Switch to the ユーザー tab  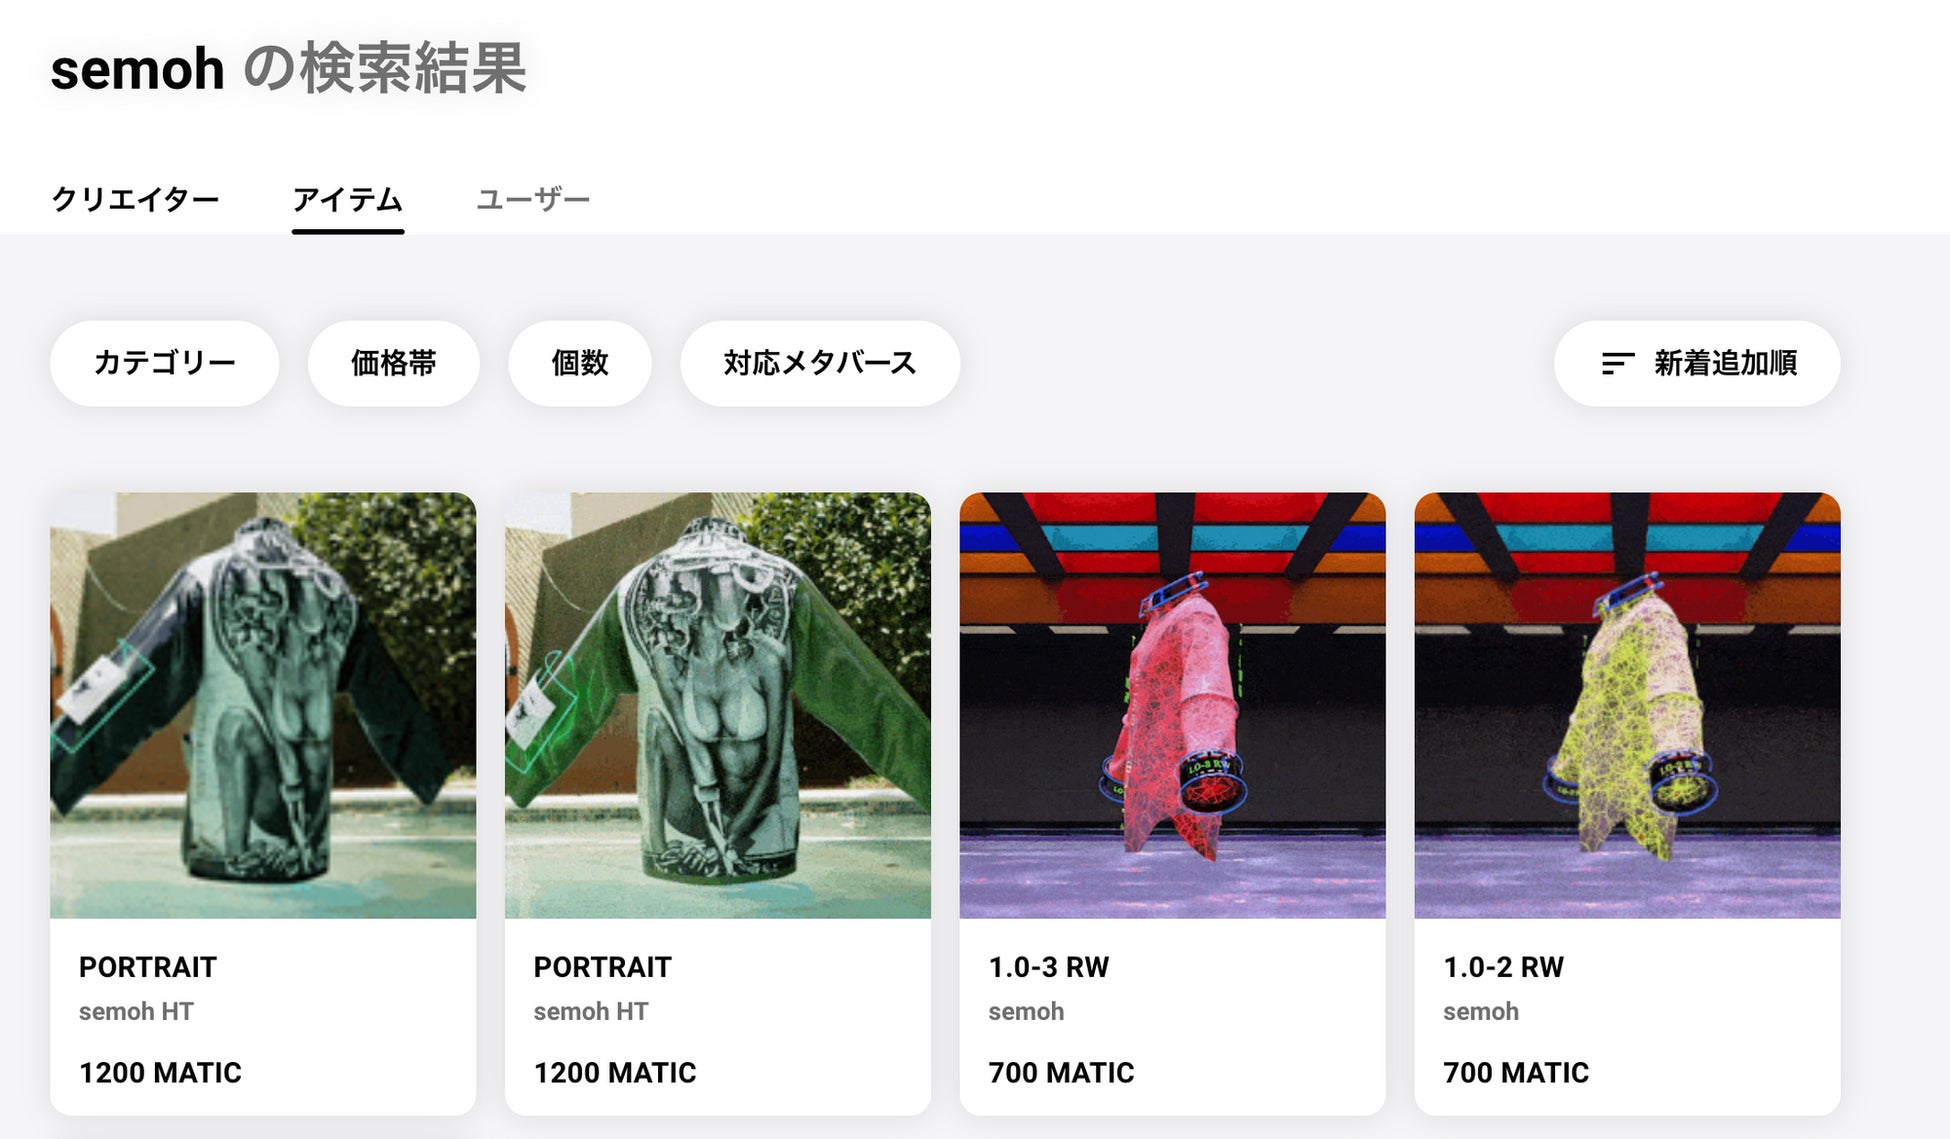click(x=533, y=200)
